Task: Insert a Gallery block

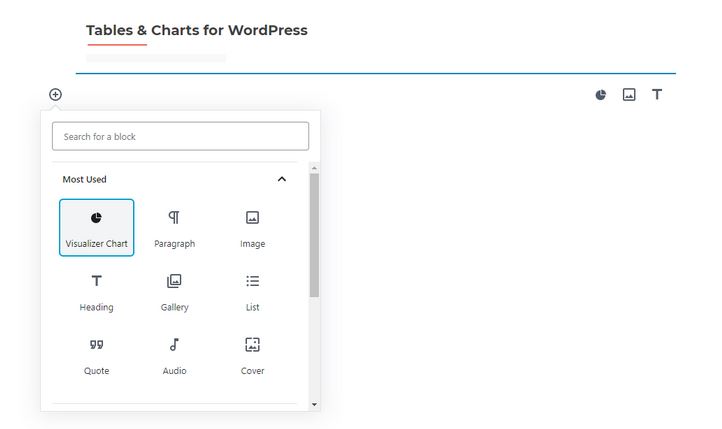Action: [x=175, y=291]
